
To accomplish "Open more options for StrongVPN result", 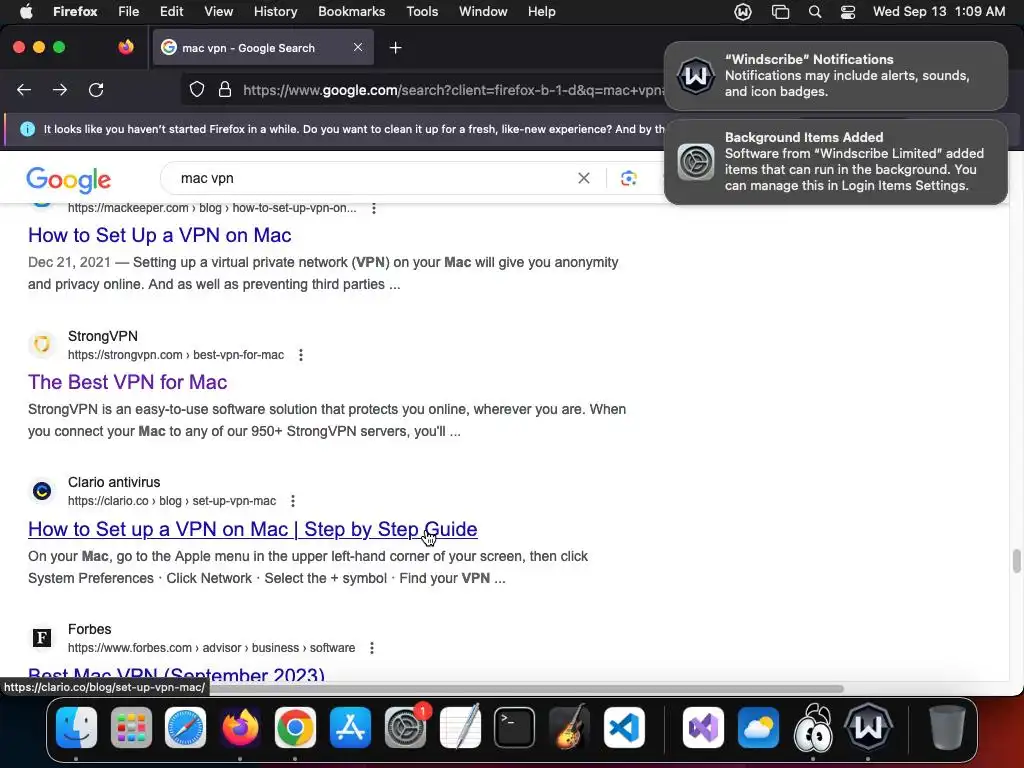I will (x=300, y=355).
